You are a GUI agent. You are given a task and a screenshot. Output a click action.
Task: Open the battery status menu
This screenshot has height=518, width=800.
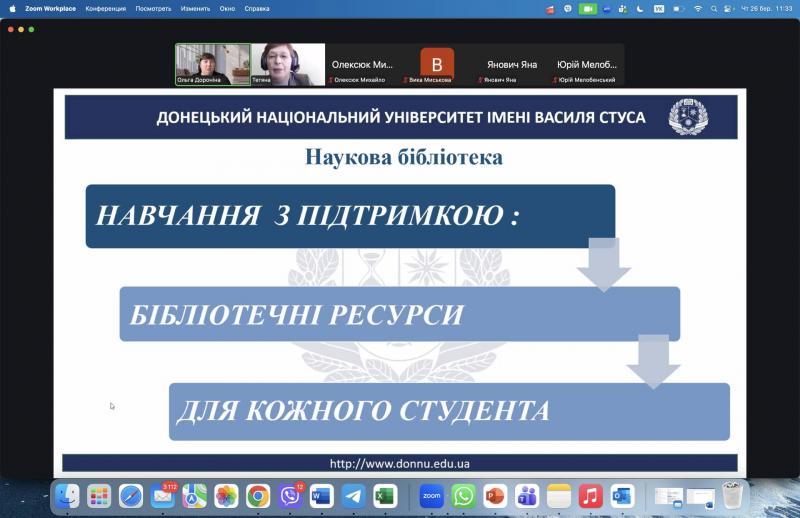pos(679,8)
